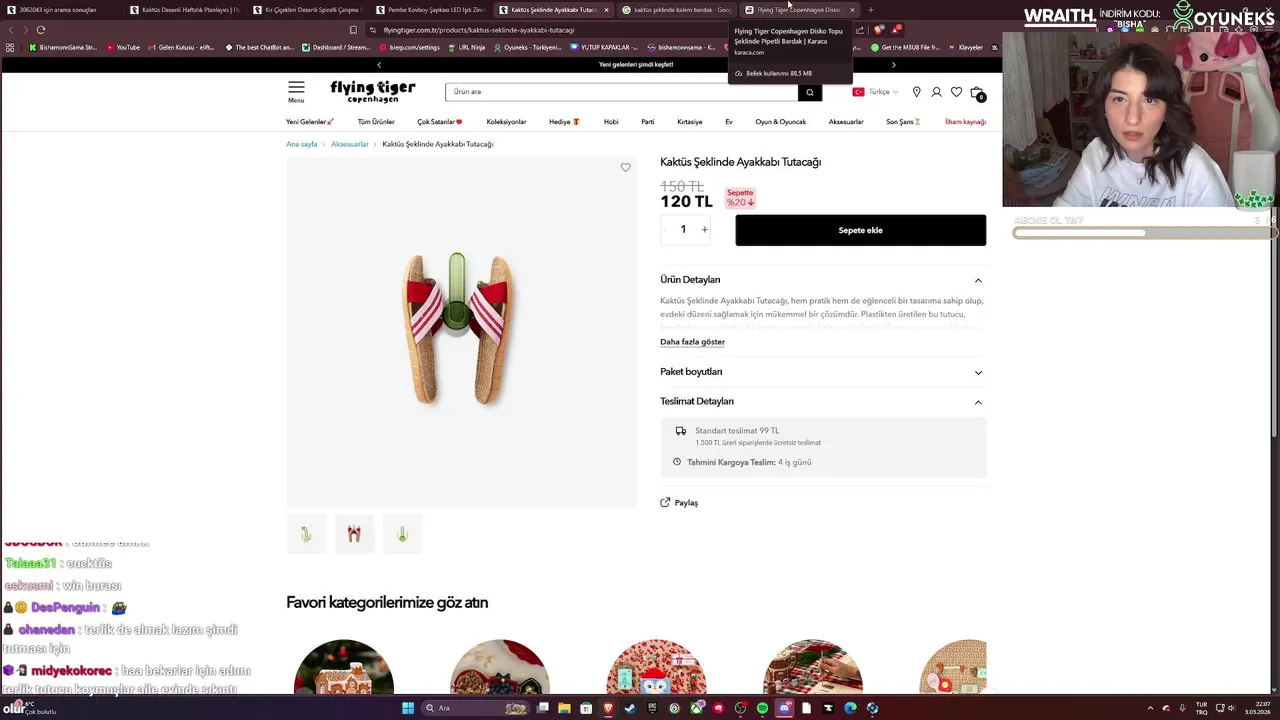Select the second product thumbnail image
Screen dimensions: 1280x720
click(x=354, y=534)
